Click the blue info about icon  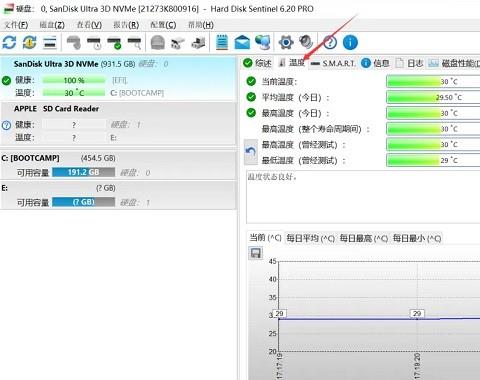[x=350, y=42]
